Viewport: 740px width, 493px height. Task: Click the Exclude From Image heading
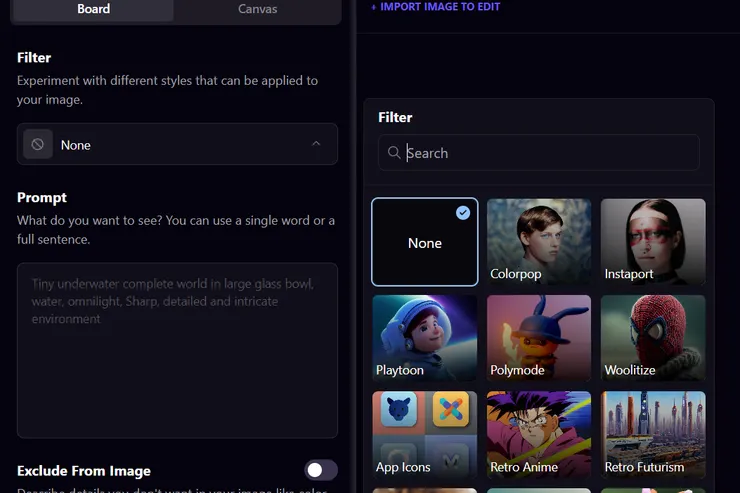(84, 471)
